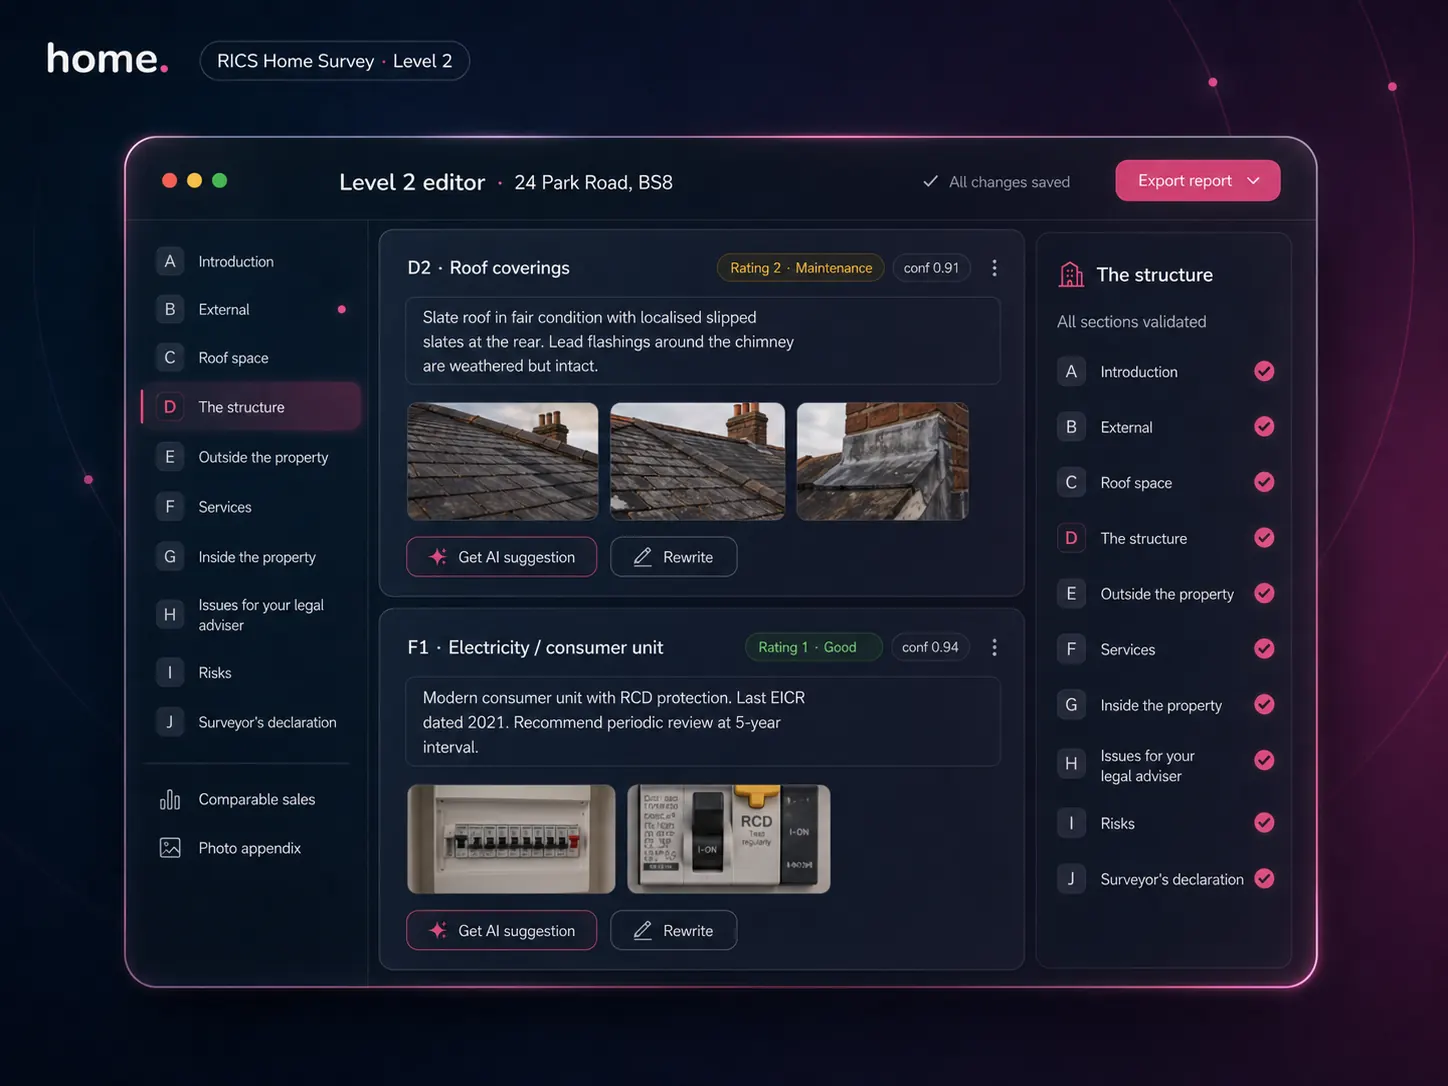Open the Comparable sales bar chart icon
The image size is (1448, 1086).
tap(170, 799)
